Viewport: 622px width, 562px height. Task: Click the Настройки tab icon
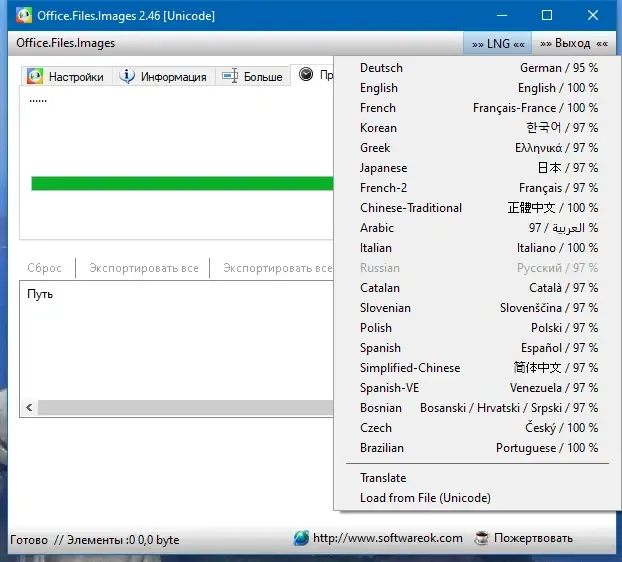coord(35,76)
